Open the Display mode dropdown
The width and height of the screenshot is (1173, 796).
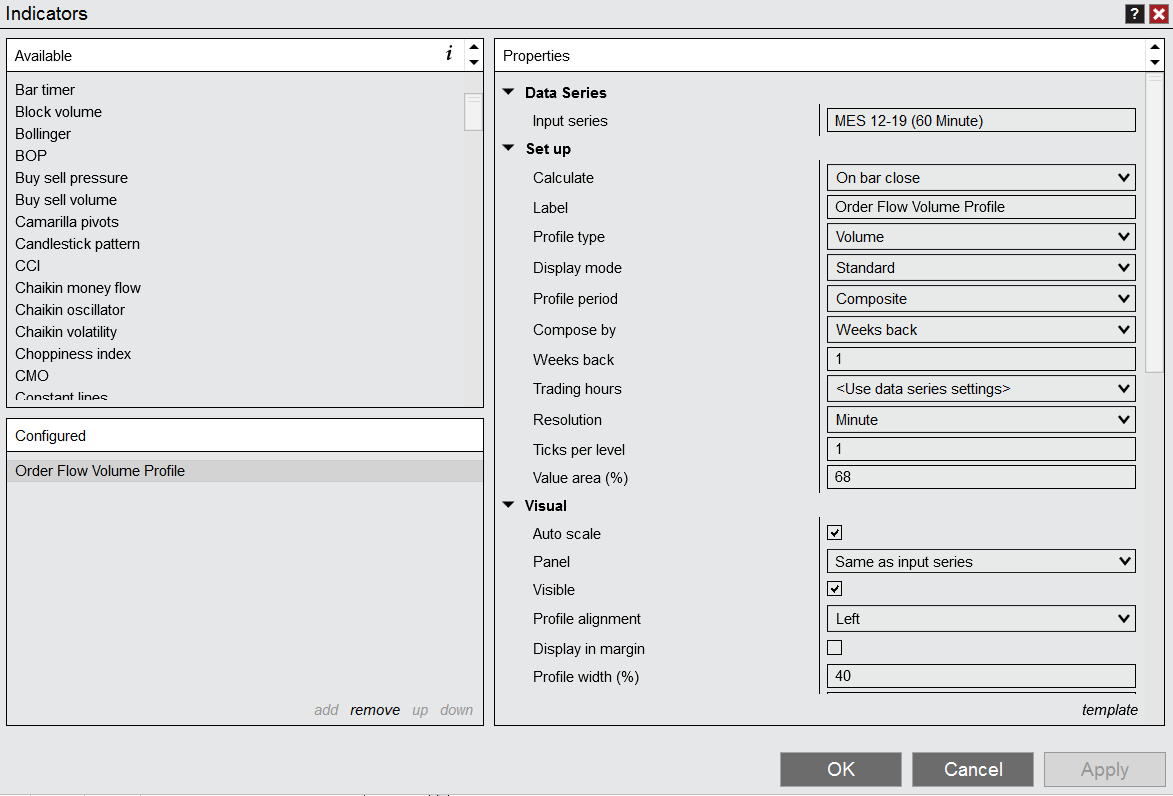981,268
